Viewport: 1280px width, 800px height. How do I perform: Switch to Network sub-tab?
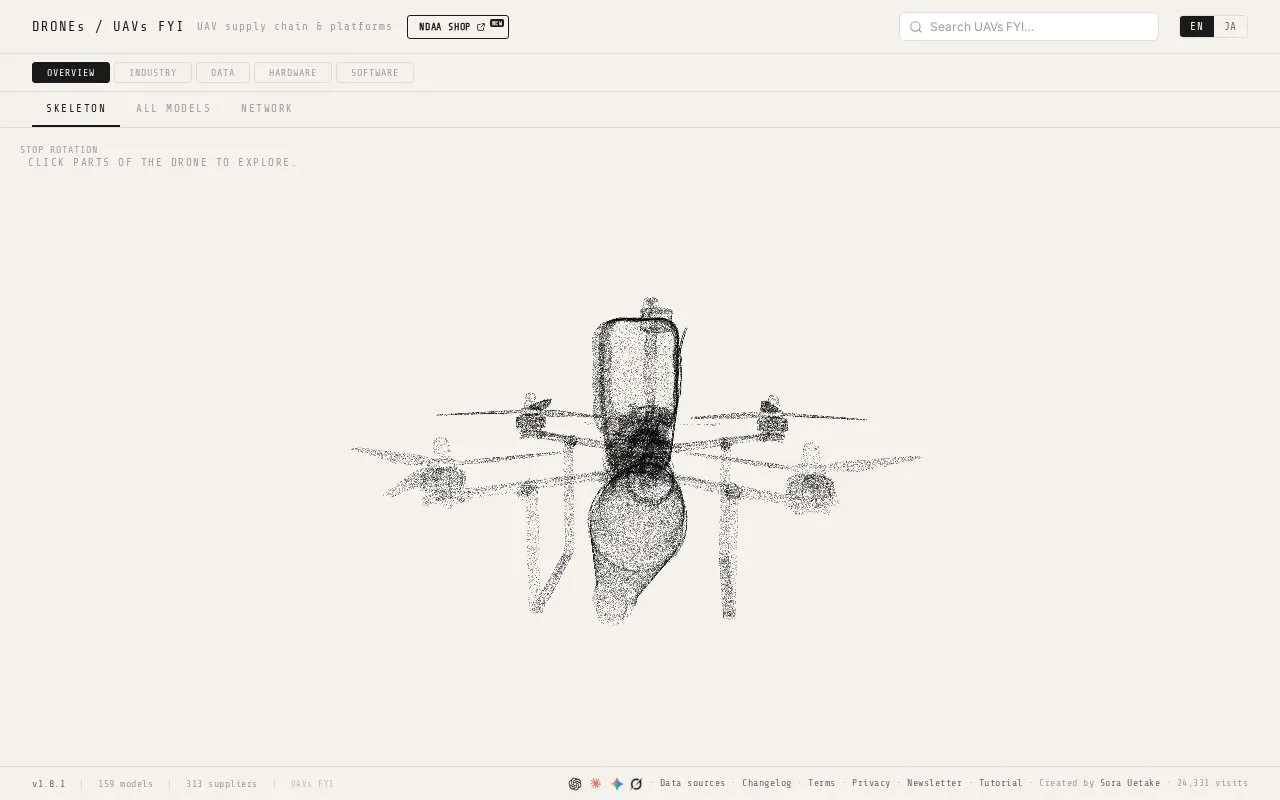(x=267, y=108)
